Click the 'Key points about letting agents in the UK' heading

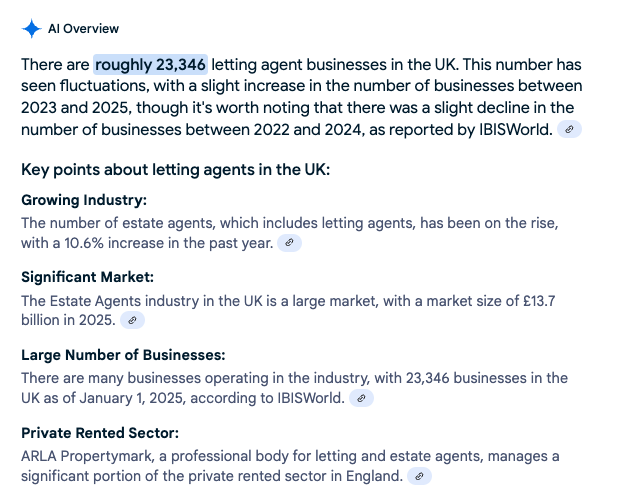(175, 170)
